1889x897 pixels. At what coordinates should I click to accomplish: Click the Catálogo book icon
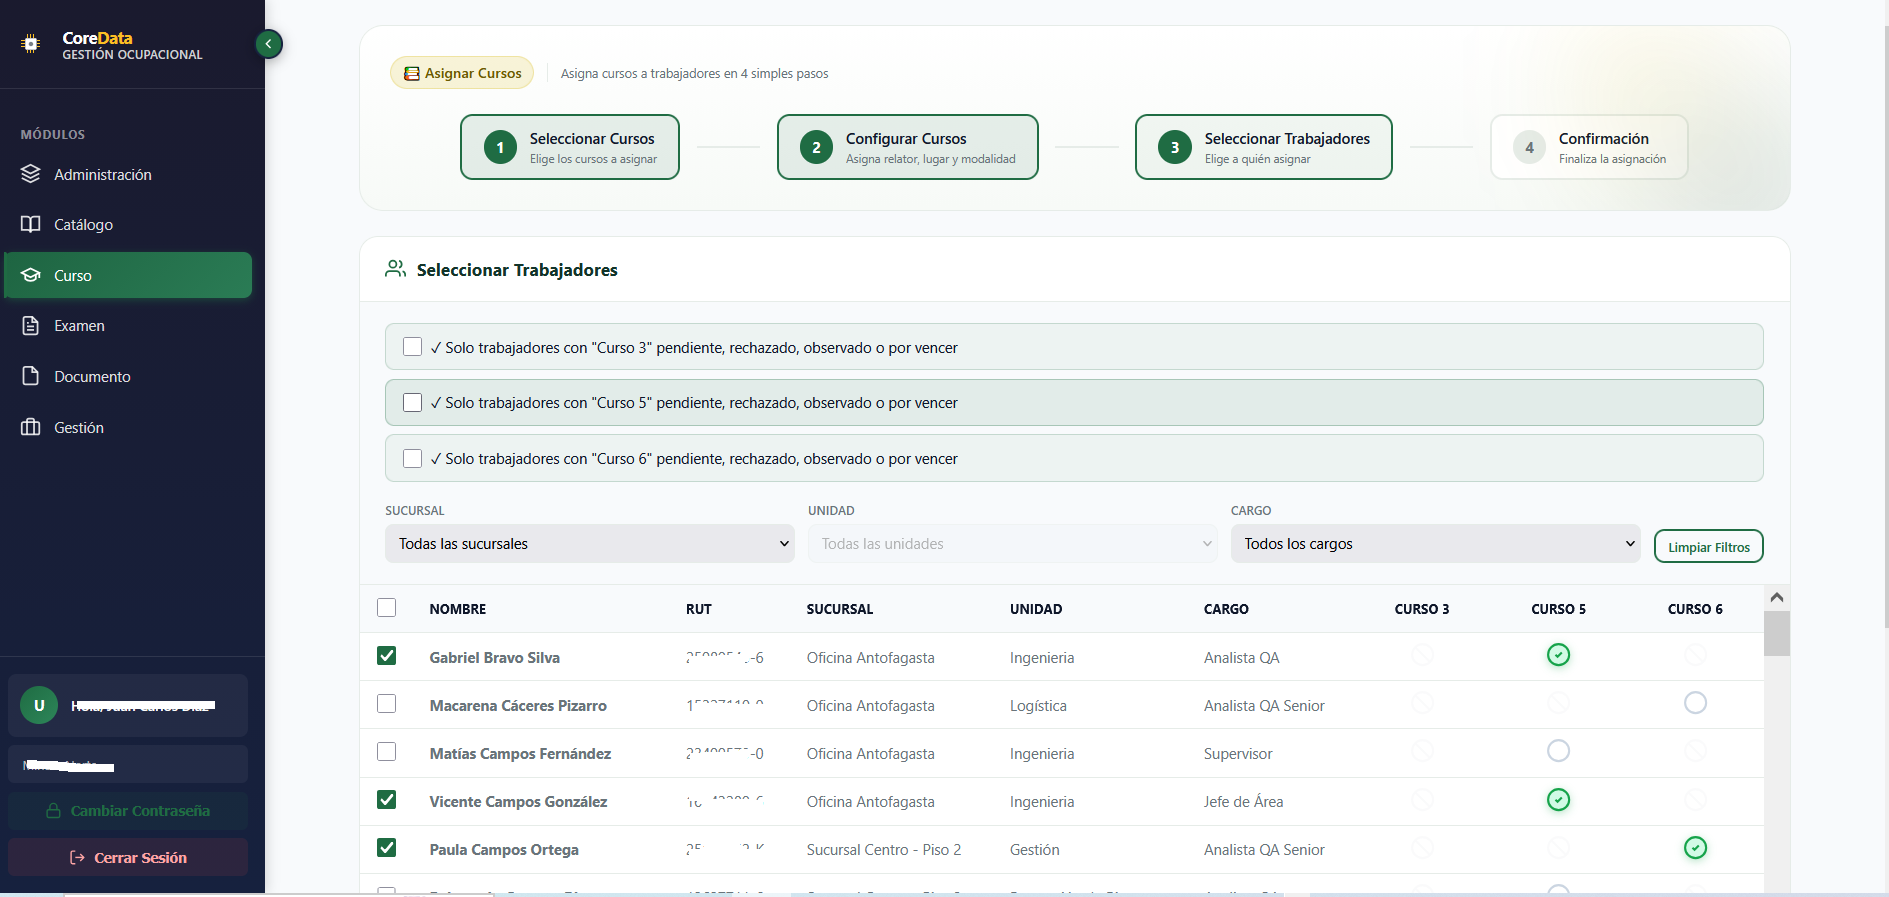coord(31,224)
